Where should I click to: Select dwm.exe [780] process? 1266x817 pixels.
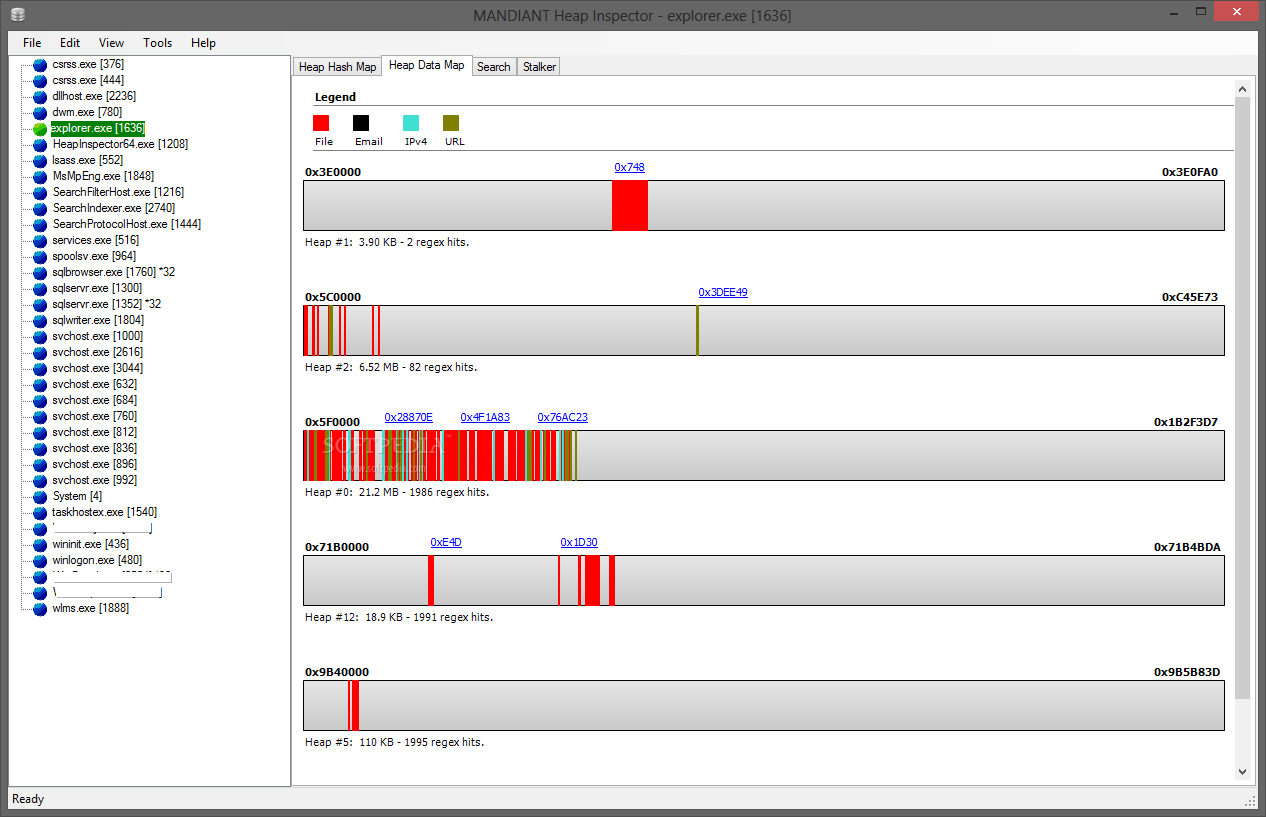tap(87, 112)
